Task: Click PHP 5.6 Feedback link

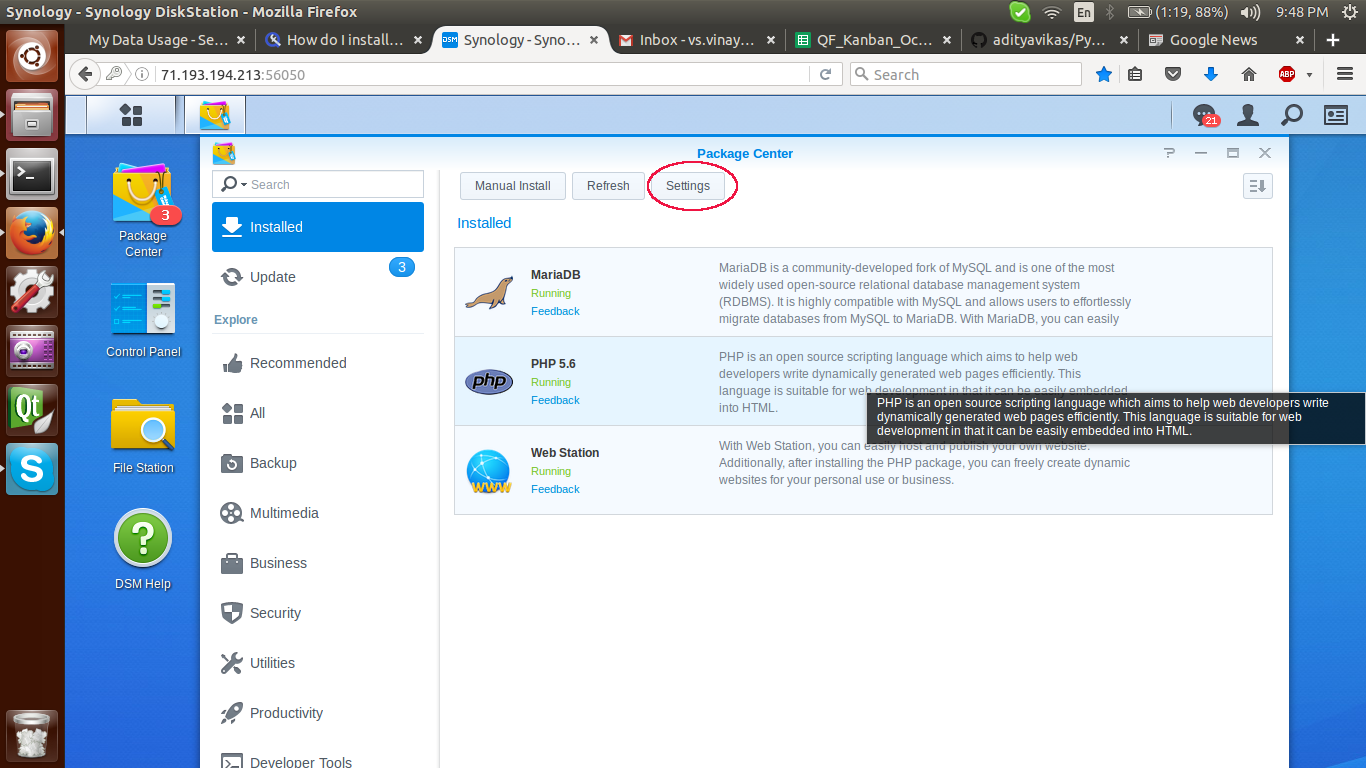Action: (555, 400)
